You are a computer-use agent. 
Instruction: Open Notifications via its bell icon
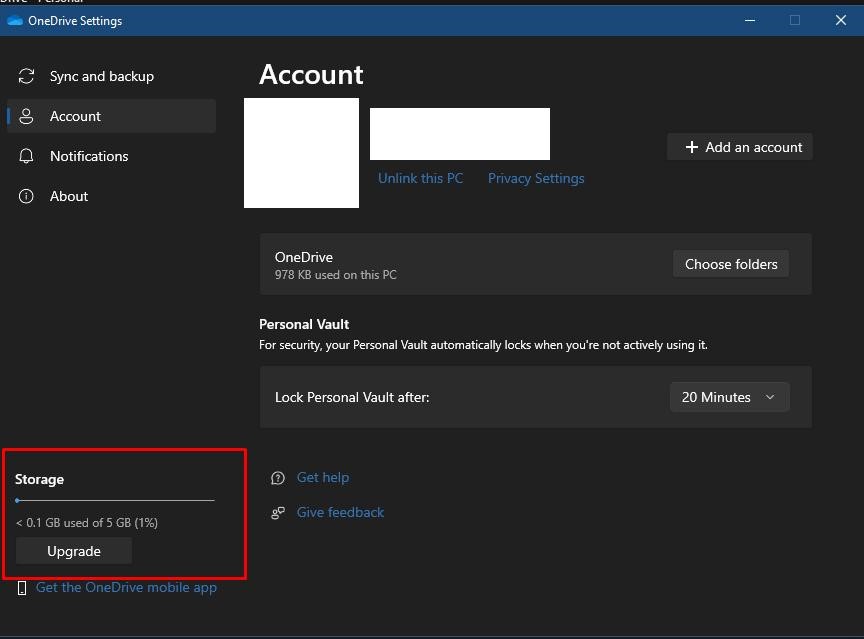(x=25, y=156)
